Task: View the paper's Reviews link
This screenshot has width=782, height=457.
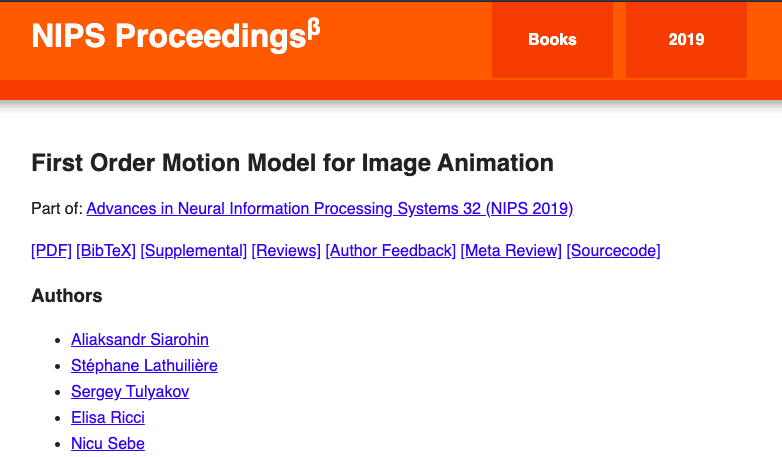Action: pos(286,251)
